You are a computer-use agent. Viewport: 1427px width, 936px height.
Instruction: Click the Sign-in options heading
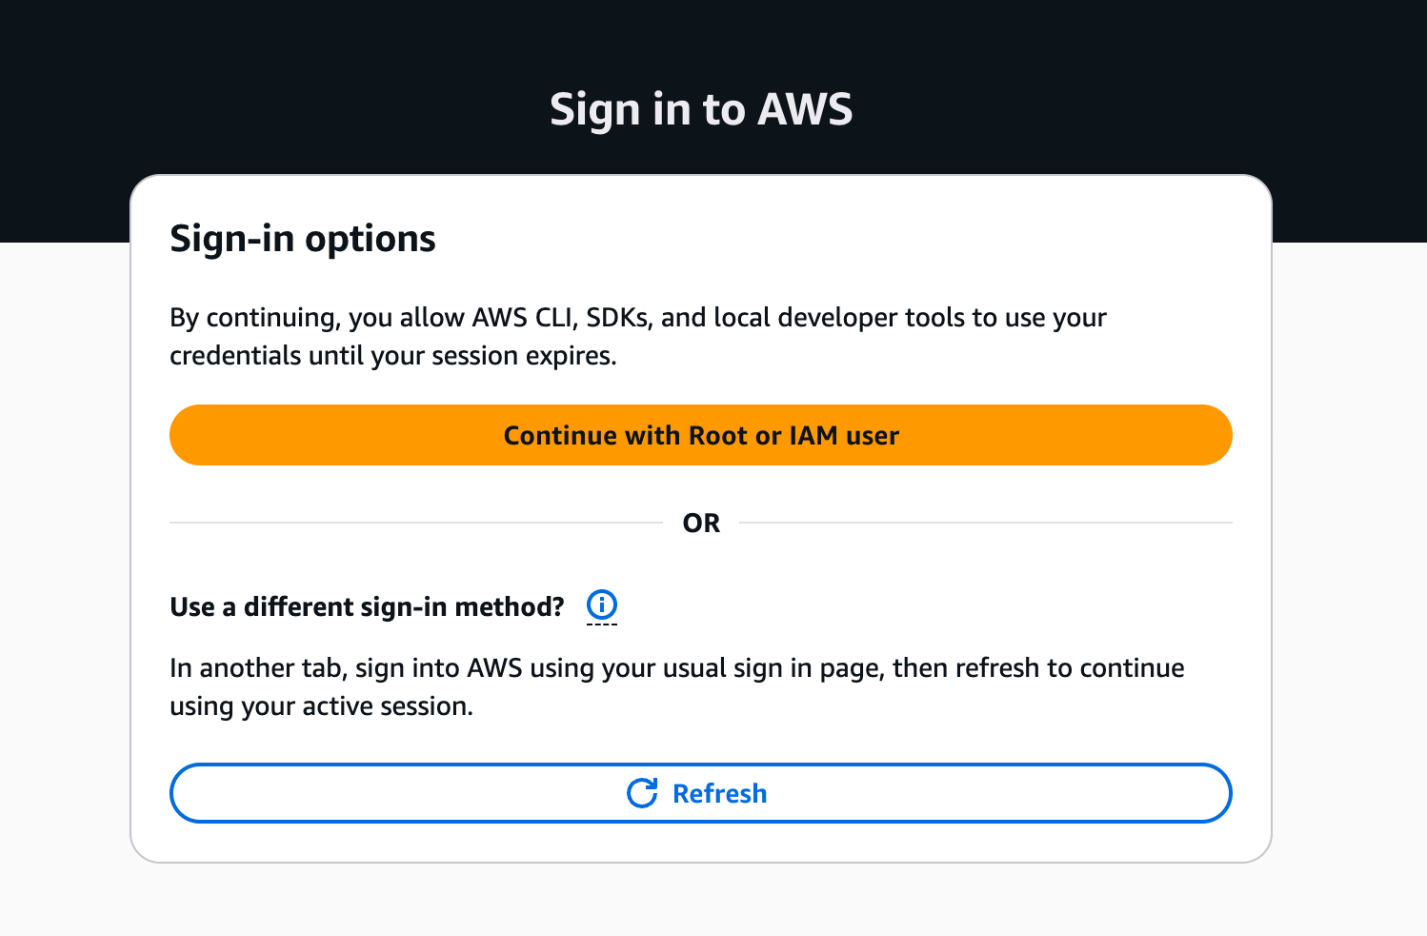point(302,238)
